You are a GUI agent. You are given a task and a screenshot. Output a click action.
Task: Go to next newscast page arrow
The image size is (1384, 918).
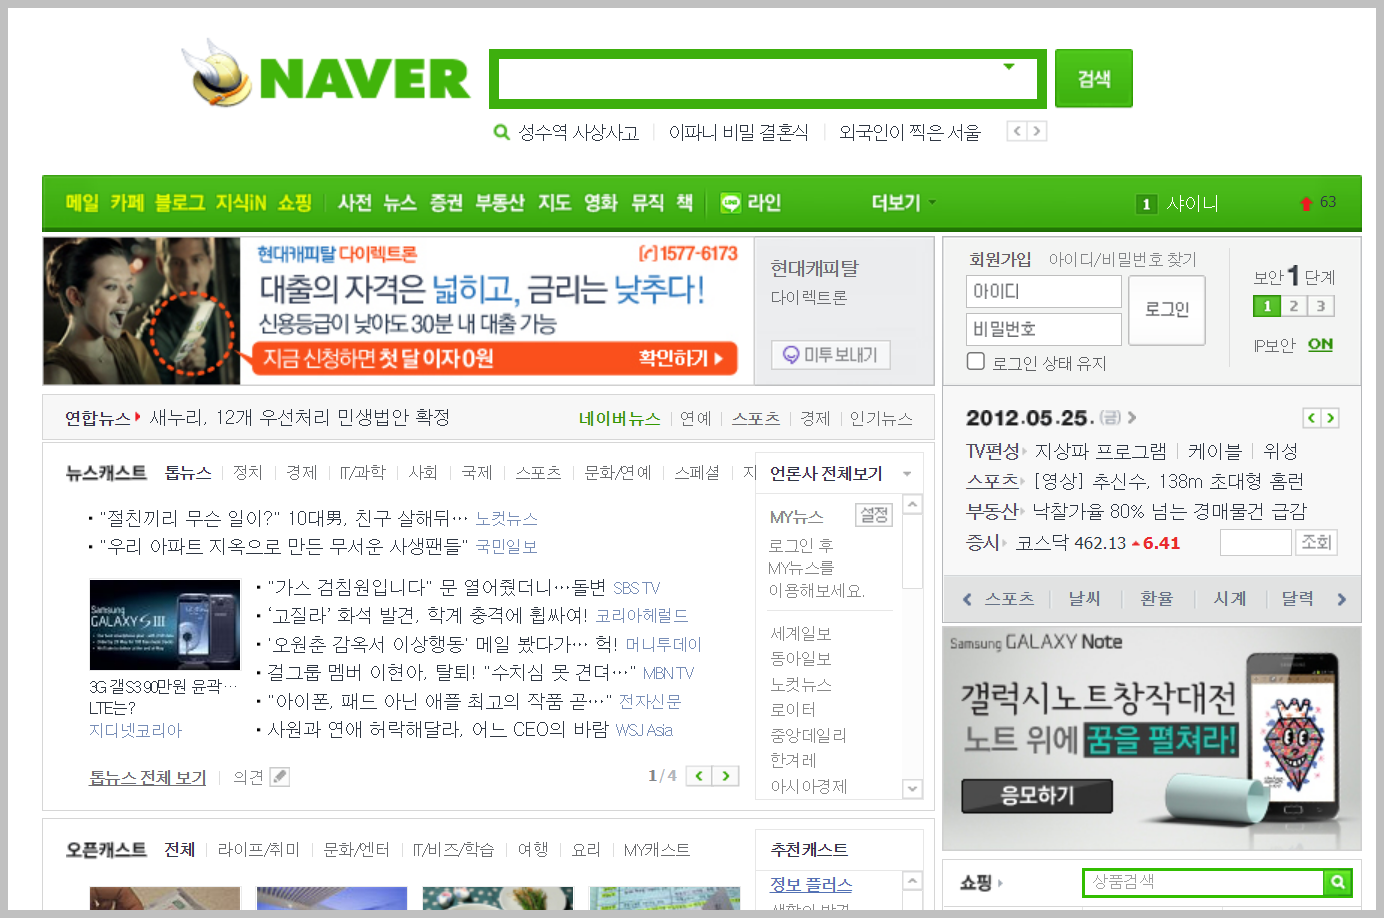point(726,775)
